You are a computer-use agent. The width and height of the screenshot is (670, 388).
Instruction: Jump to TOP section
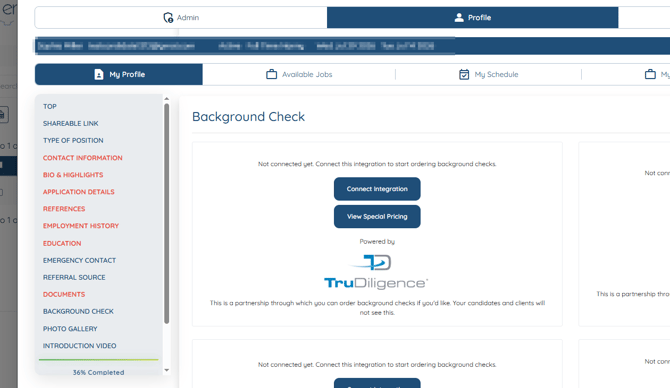coord(50,106)
